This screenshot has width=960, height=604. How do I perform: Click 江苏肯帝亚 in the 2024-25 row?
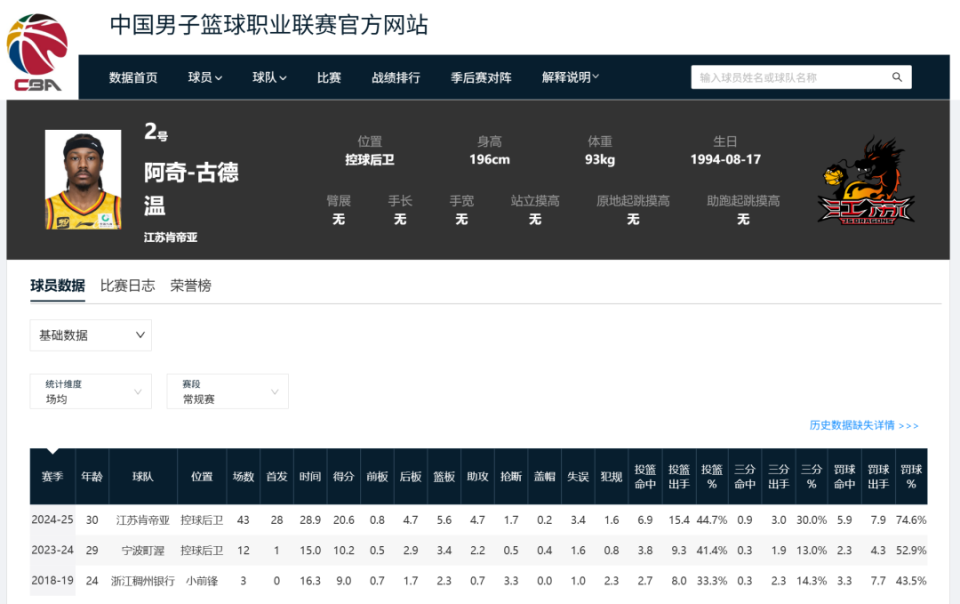point(144,519)
